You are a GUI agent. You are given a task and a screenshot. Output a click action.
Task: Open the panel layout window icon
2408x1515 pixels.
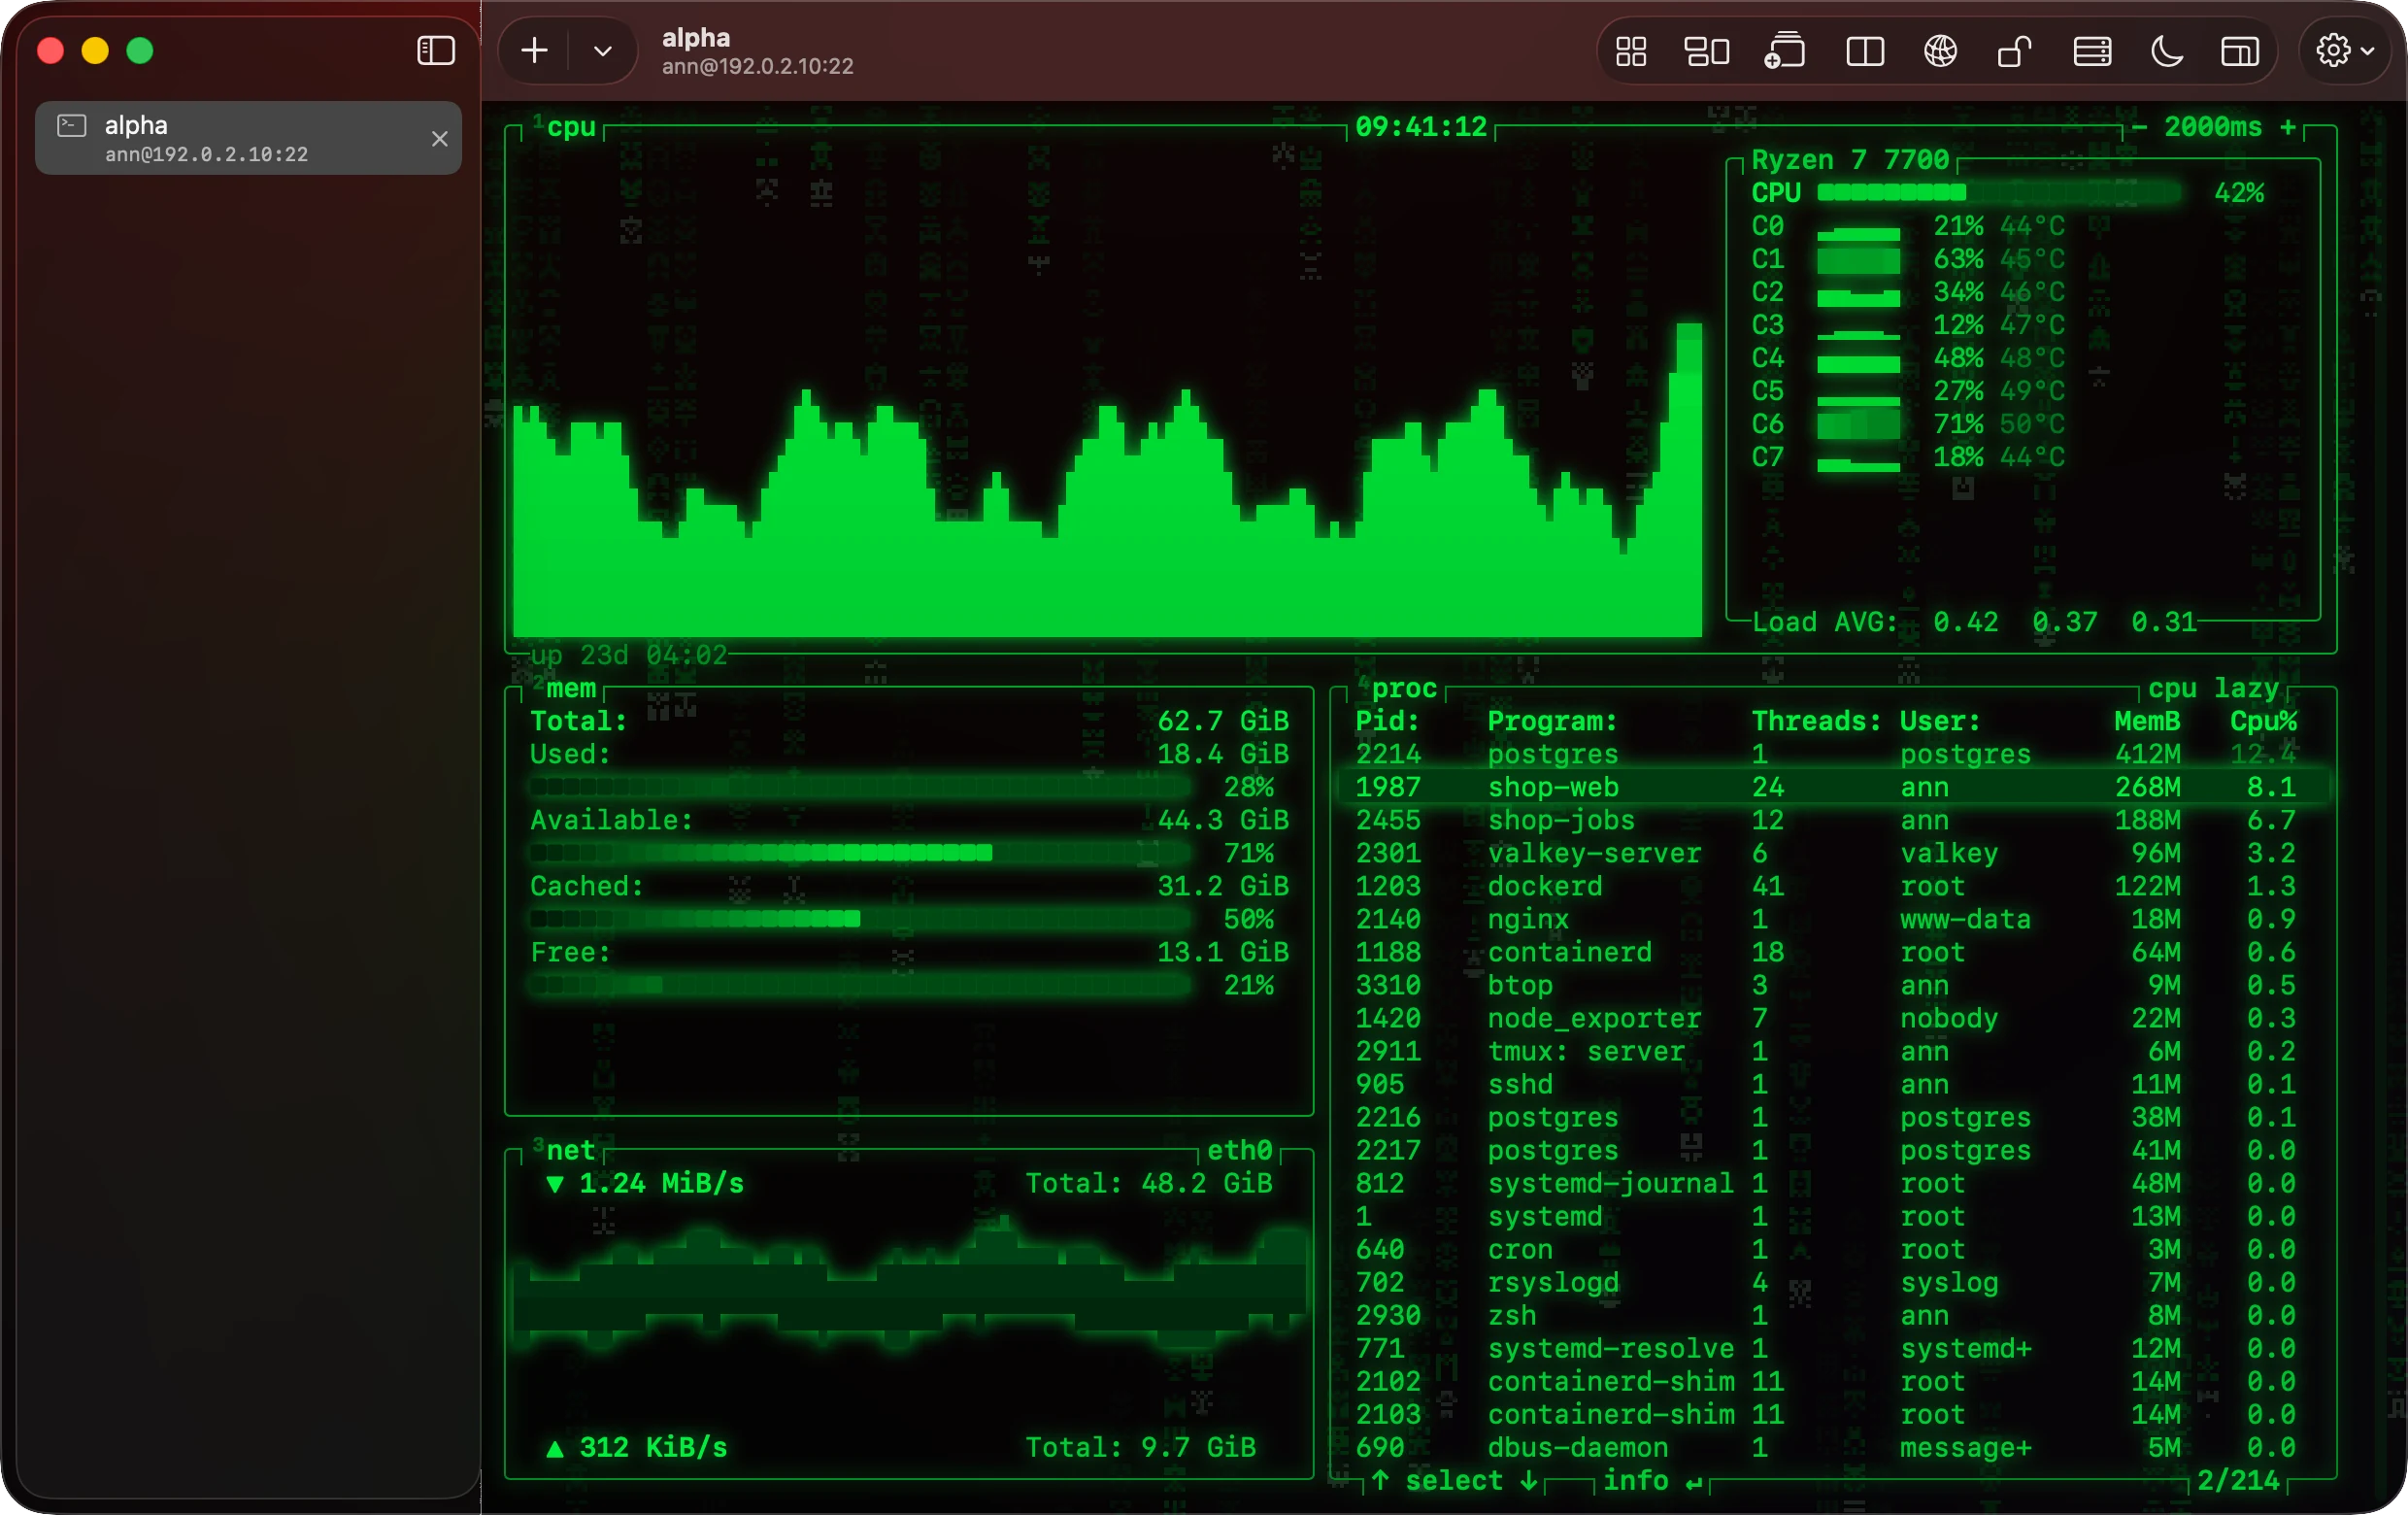coord(2240,51)
